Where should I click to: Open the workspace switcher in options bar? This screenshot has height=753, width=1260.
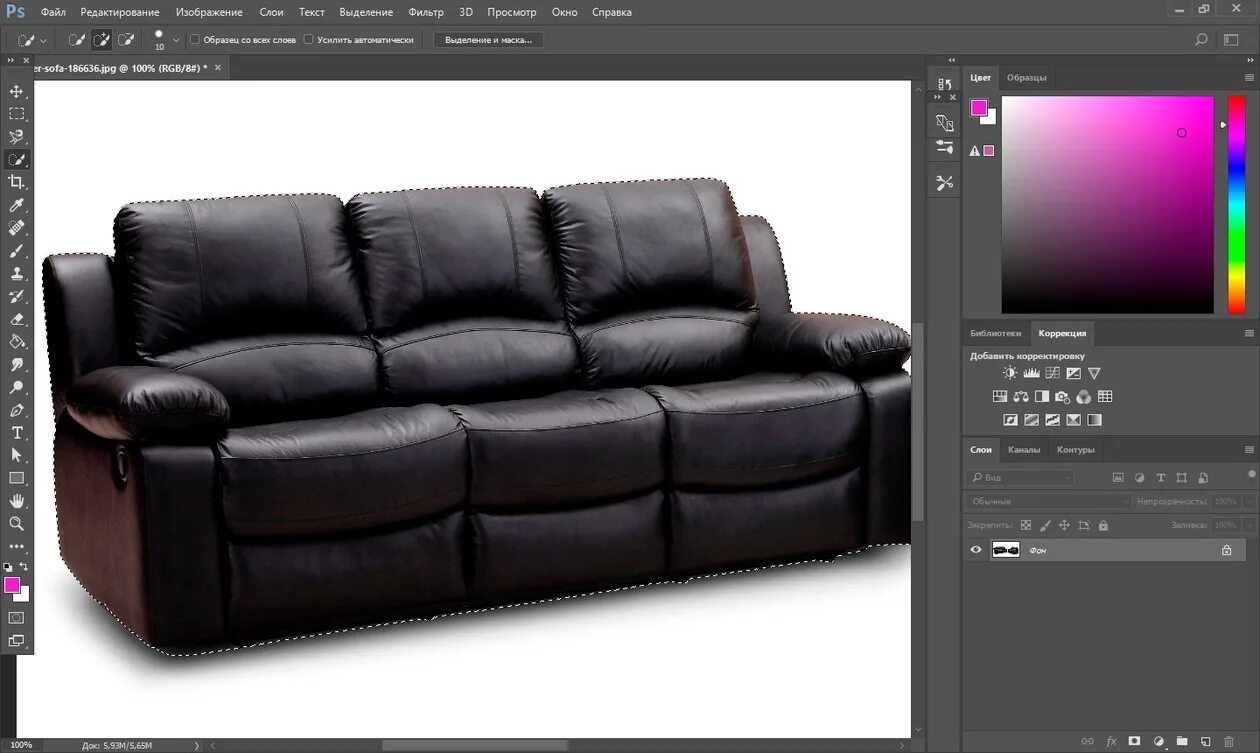(x=1231, y=40)
